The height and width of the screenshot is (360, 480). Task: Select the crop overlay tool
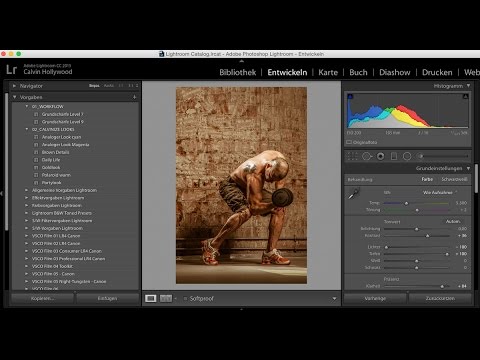pyautogui.click(x=352, y=156)
